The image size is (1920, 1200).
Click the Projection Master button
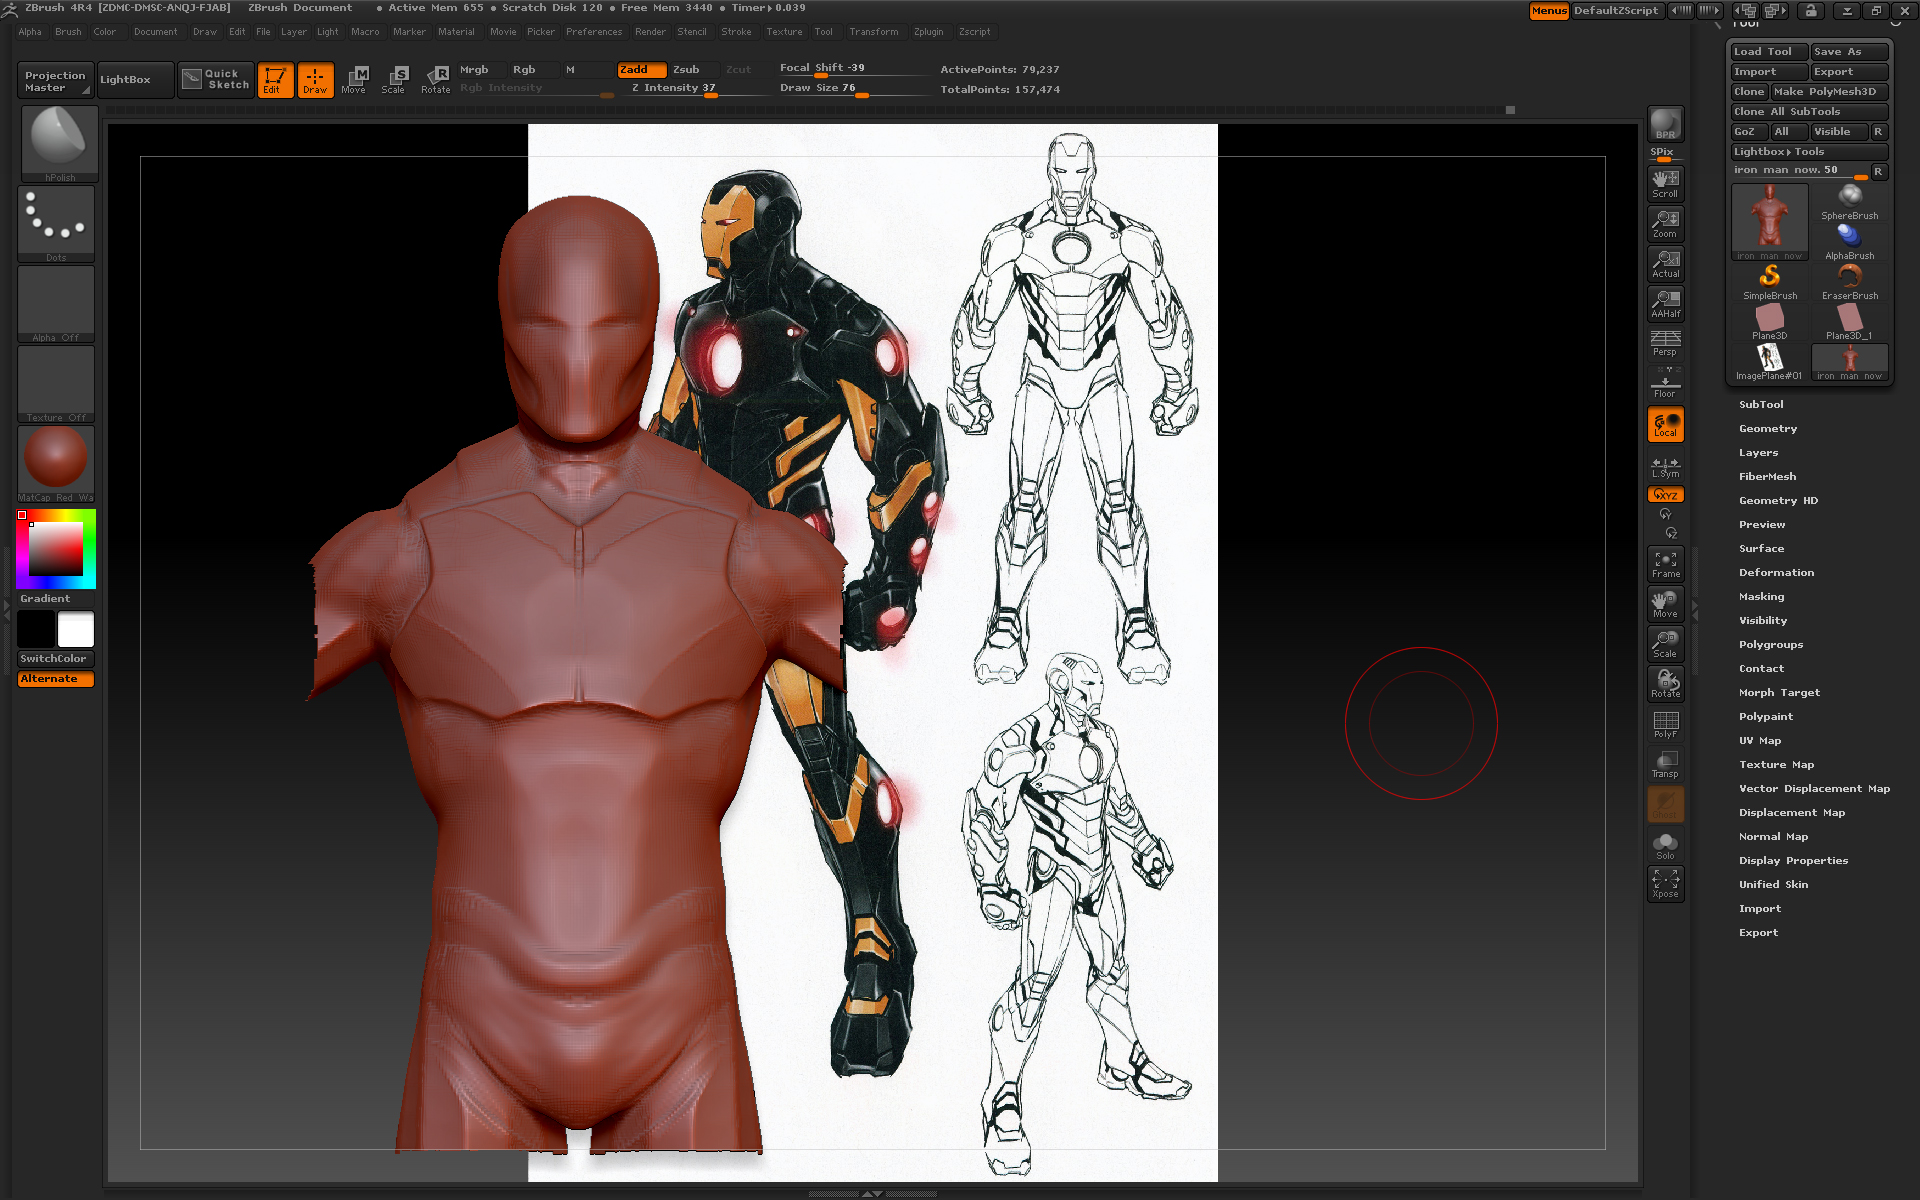[x=56, y=81]
